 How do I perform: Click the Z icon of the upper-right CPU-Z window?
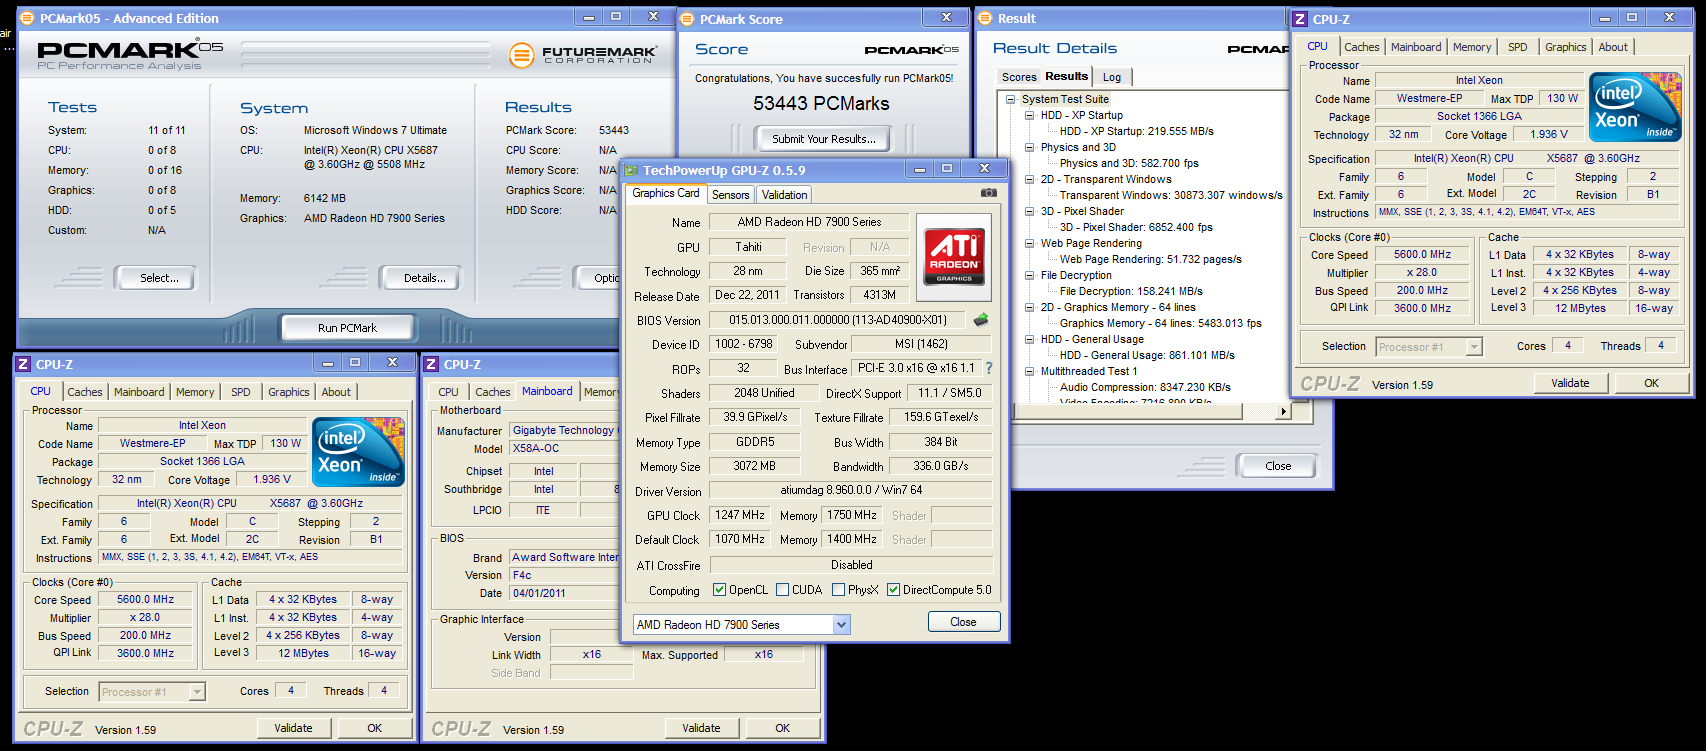click(x=1300, y=19)
